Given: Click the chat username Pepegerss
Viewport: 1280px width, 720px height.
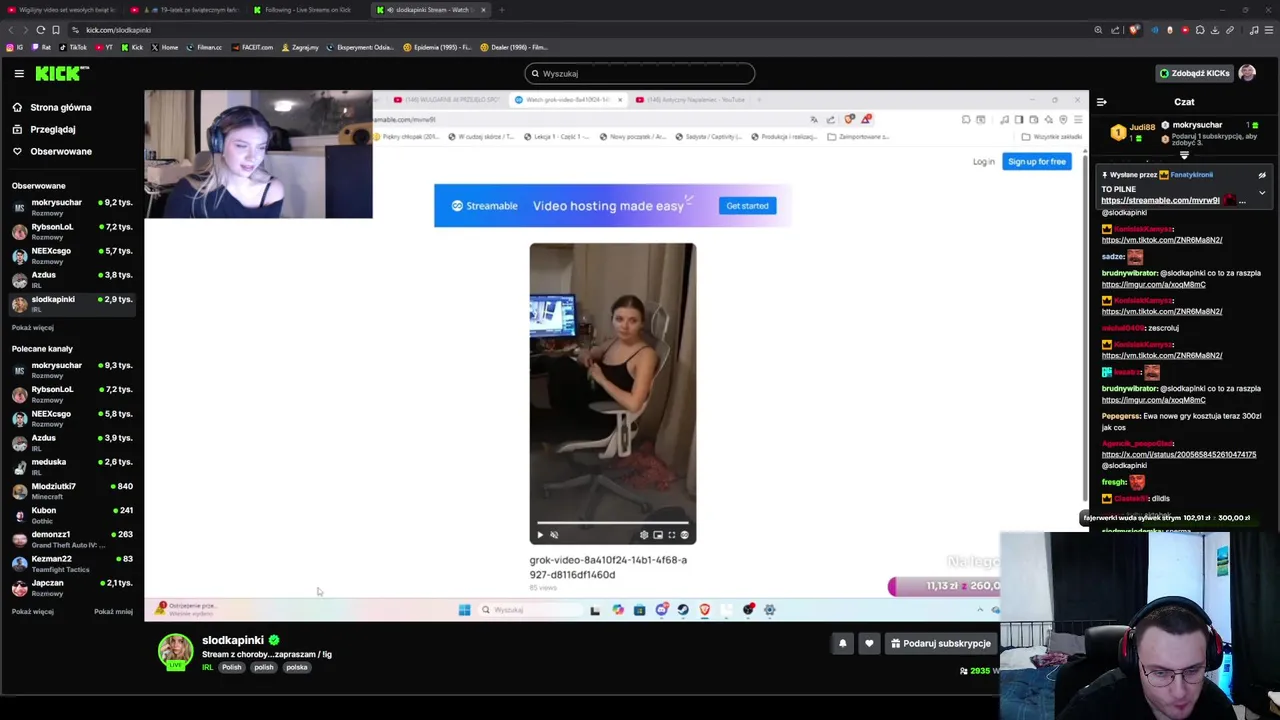Looking at the screenshot, I should pos(1121,416).
